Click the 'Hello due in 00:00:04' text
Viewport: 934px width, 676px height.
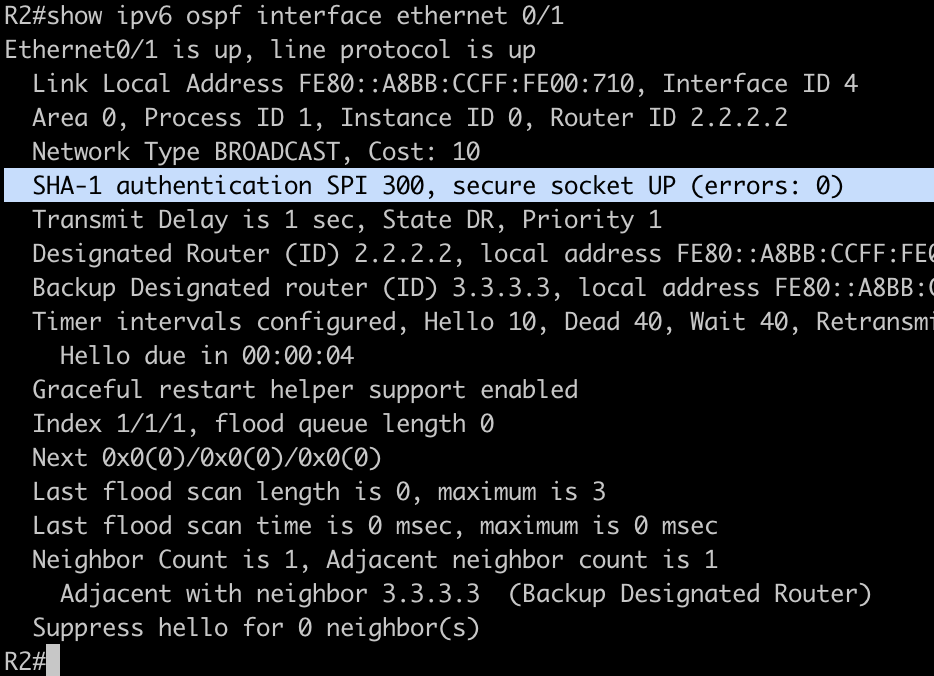pyautogui.click(x=207, y=356)
